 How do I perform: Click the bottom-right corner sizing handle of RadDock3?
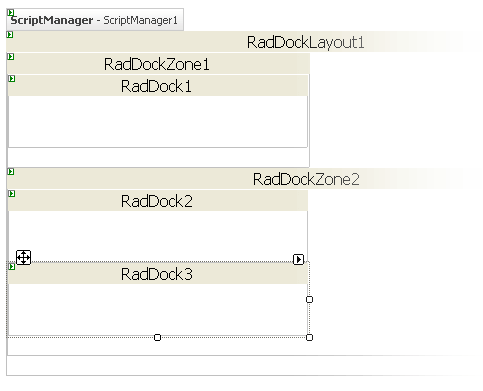[x=309, y=337]
